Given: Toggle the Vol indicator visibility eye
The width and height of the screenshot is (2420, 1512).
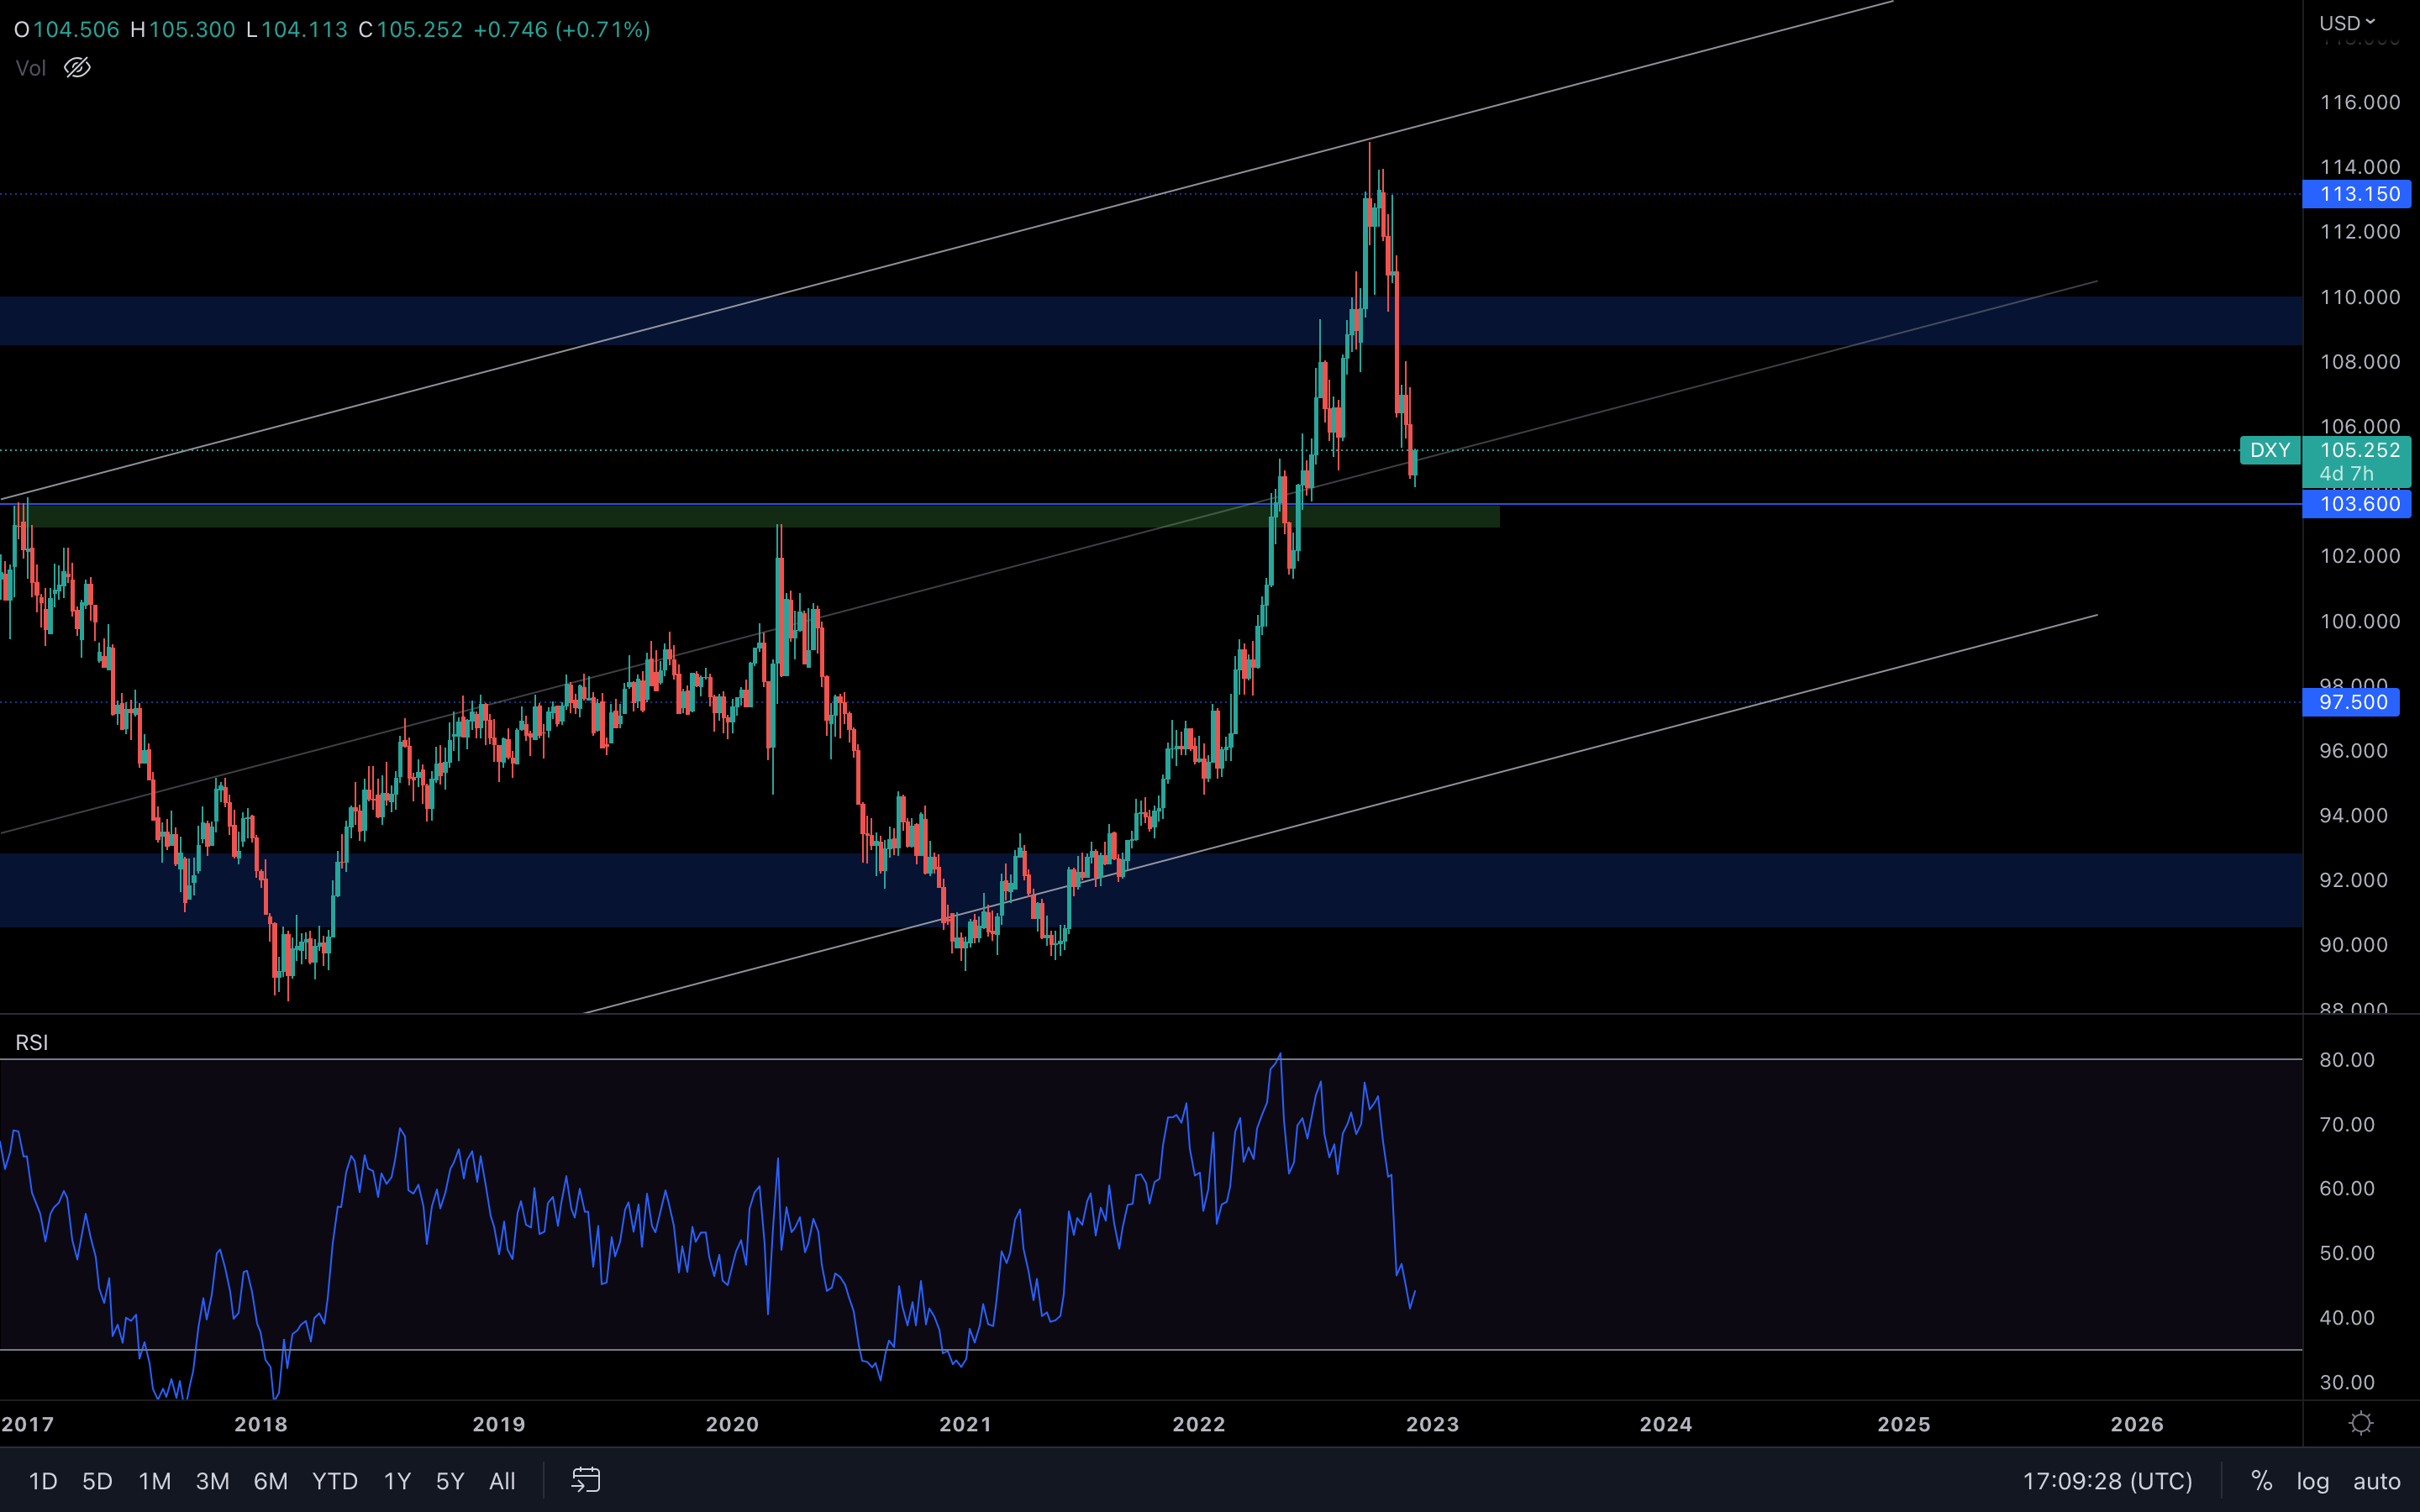Looking at the screenshot, I should (77, 68).
